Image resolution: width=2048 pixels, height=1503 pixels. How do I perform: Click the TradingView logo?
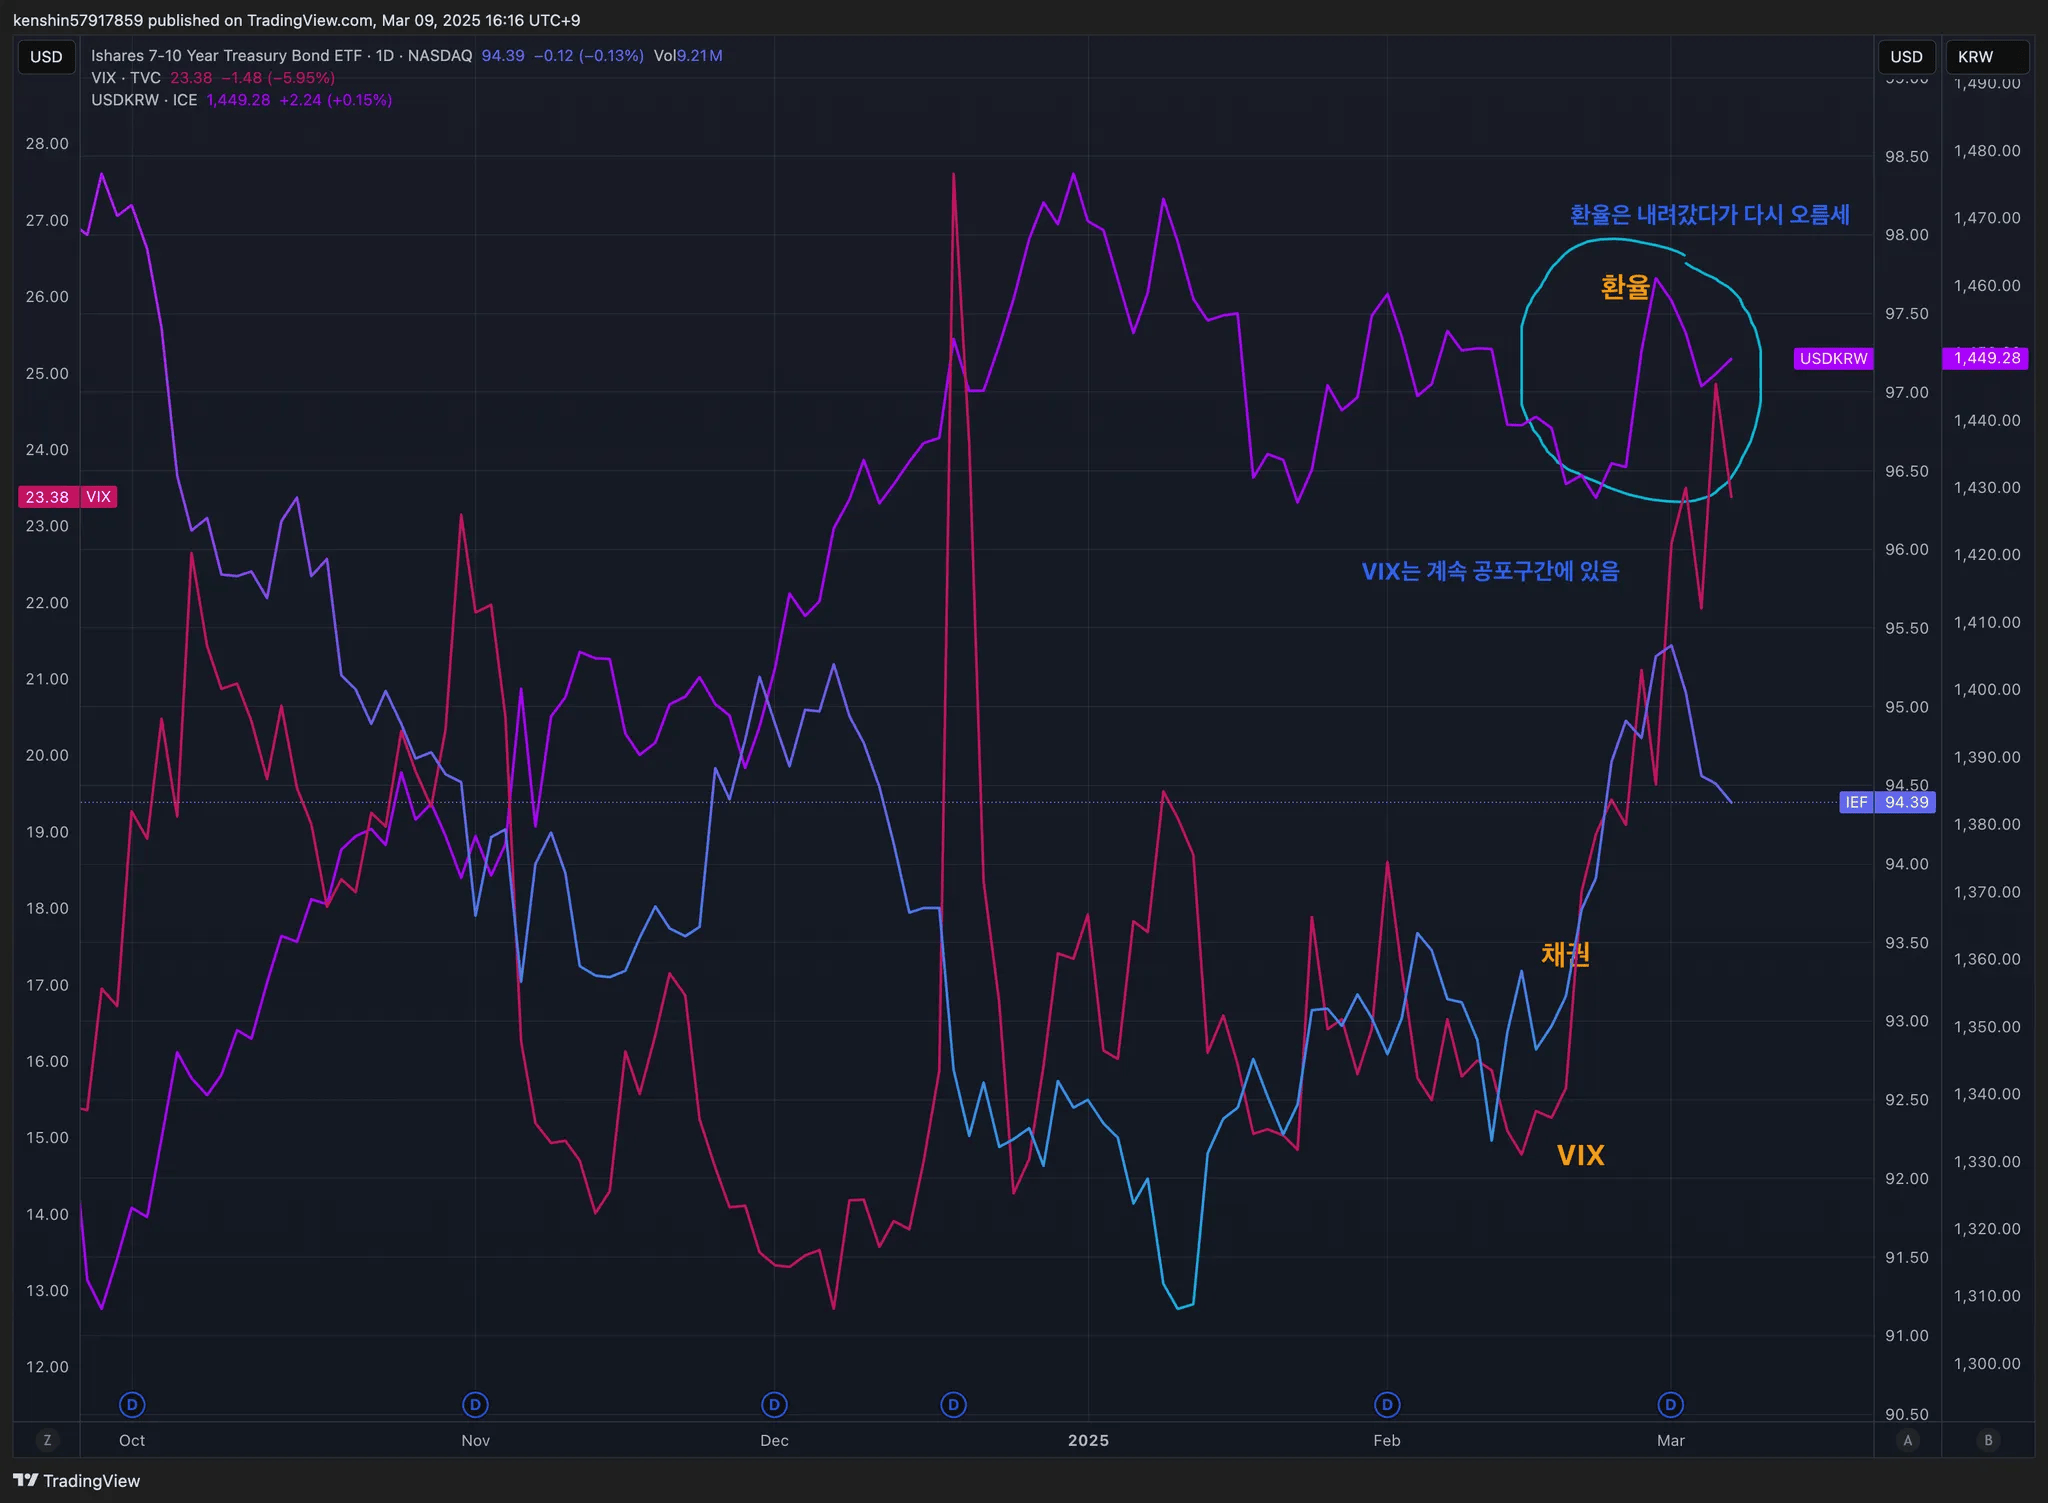[77, 1481]
